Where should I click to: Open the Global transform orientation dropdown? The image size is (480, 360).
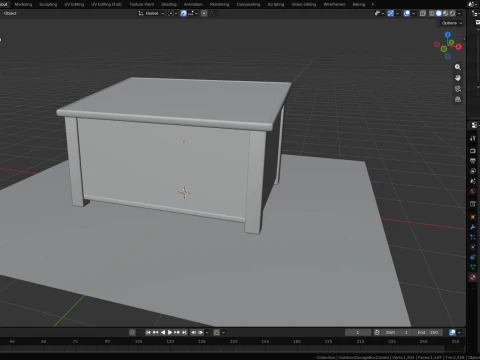(151, 13)
